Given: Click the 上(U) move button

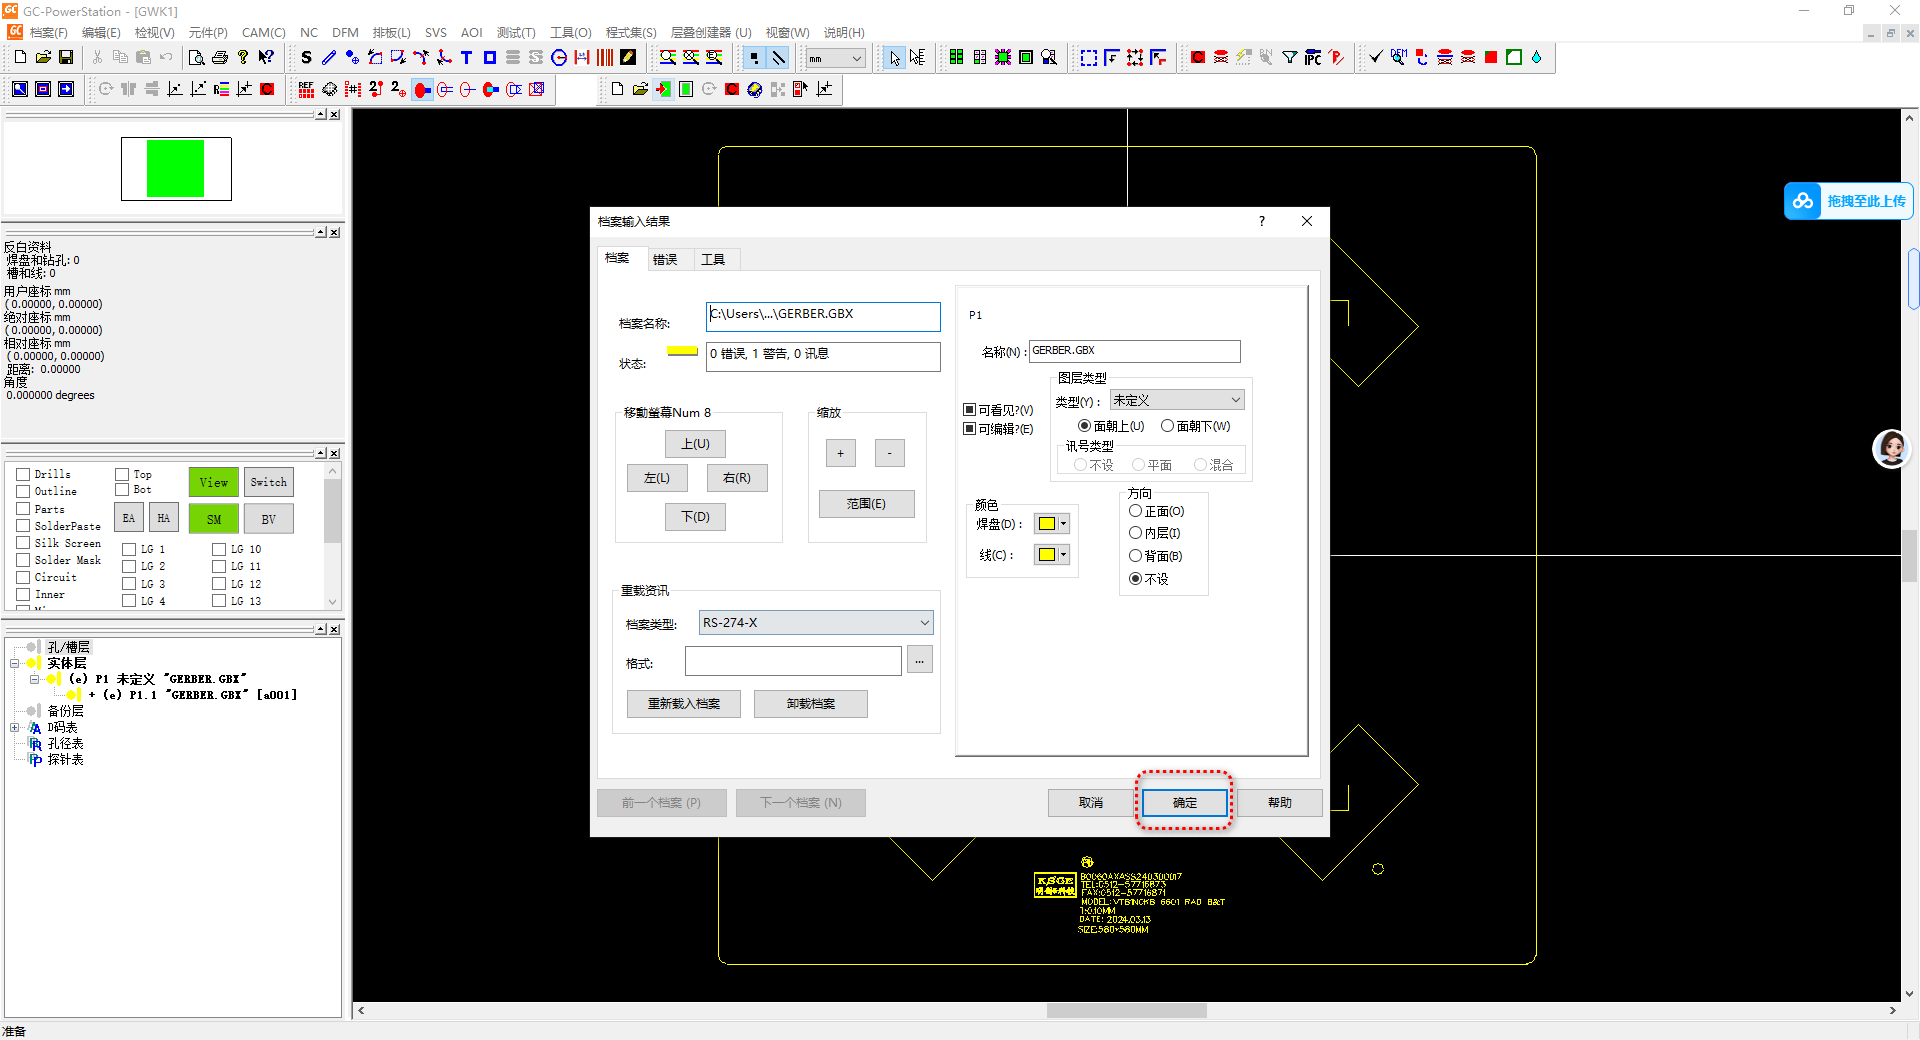Looking at the screenshot, I should coord(696,444).
